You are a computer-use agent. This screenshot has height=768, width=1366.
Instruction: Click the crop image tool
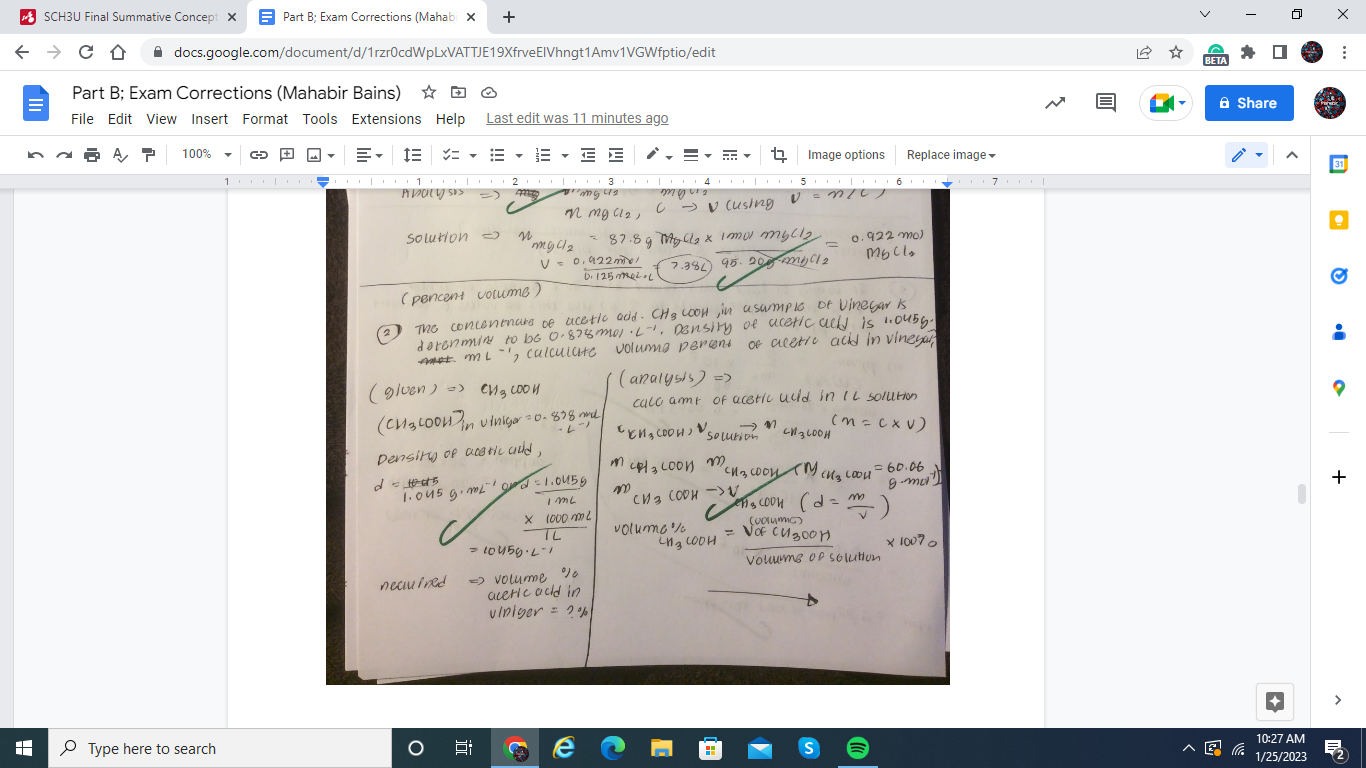779,154
